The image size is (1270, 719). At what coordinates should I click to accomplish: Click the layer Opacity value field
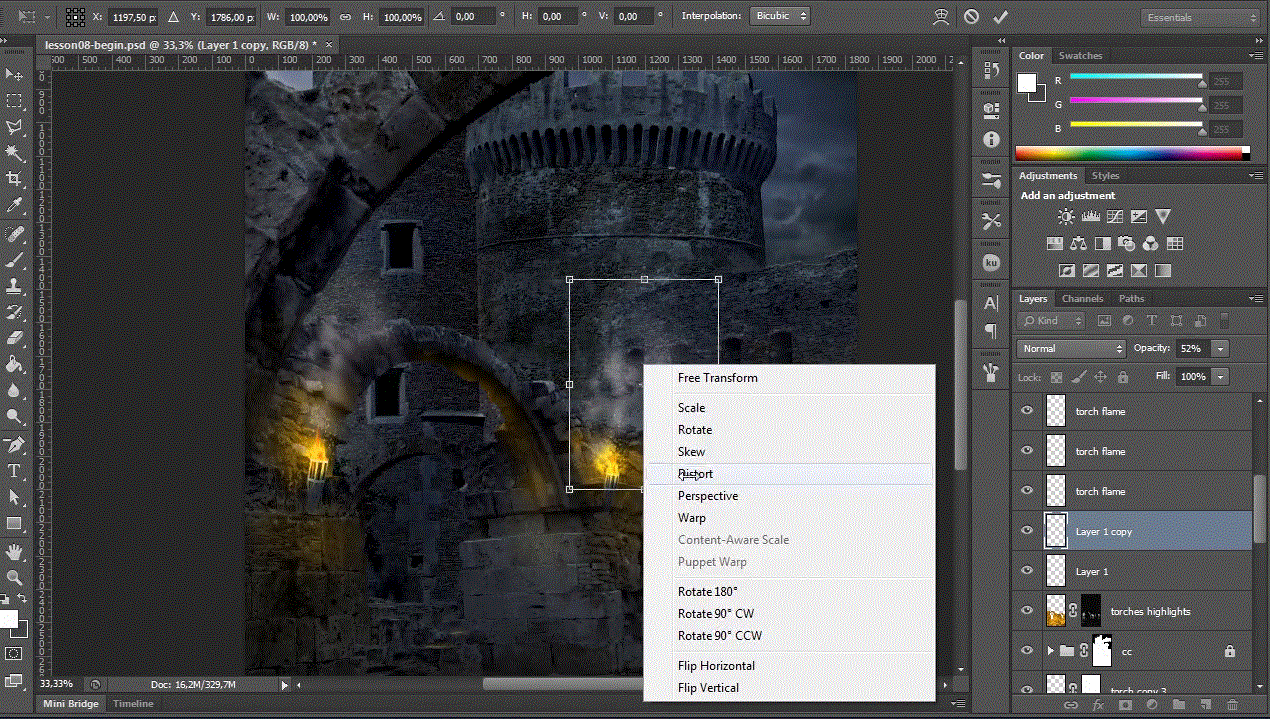(1190, 348)
